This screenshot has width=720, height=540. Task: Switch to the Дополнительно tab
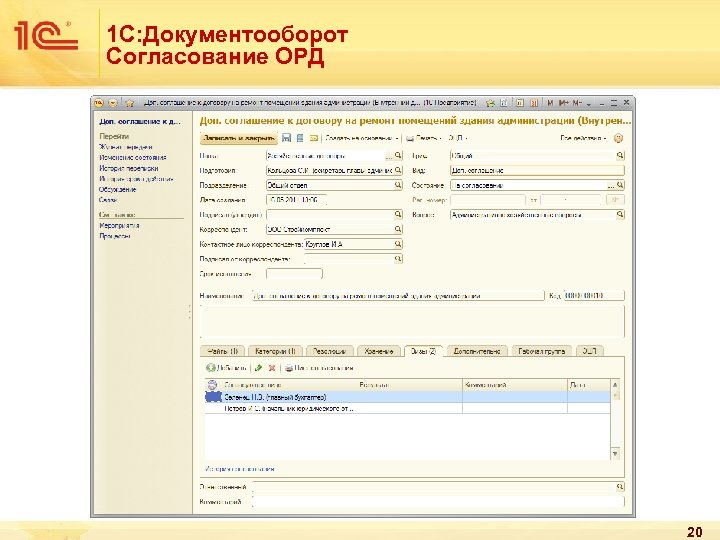477,351
